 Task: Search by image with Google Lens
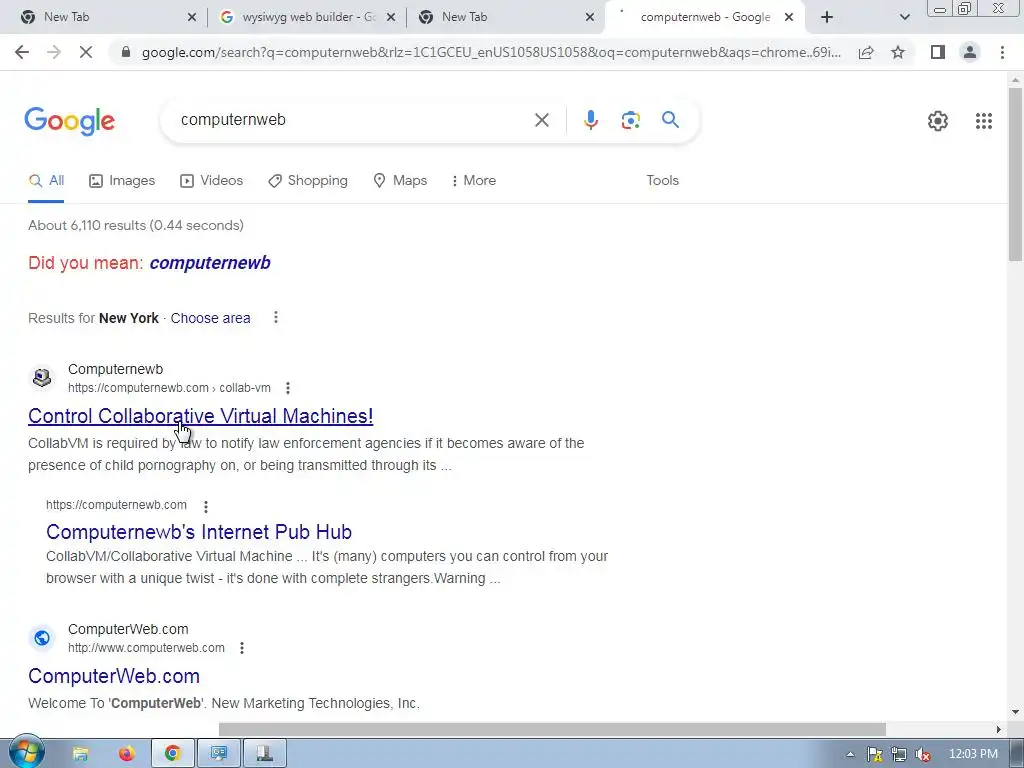tap(630, 120)
